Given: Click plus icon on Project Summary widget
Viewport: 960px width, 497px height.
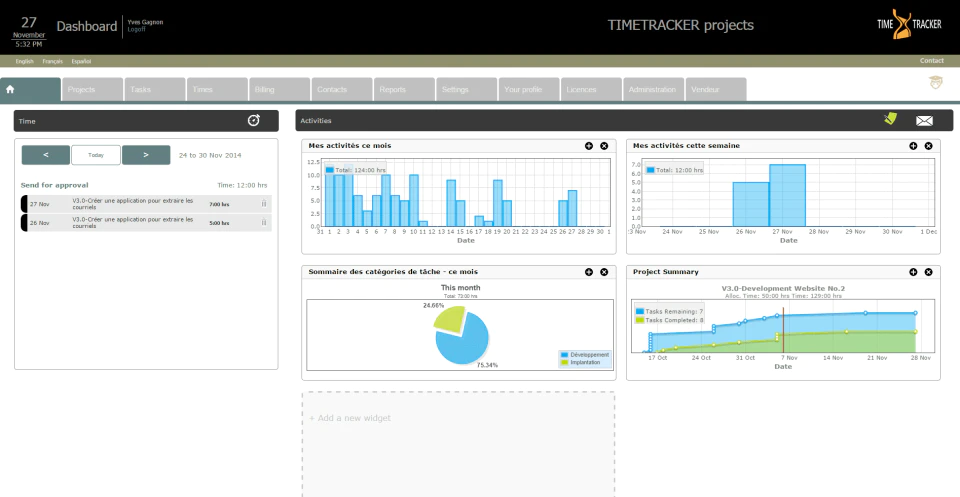Looking at the screenshot, I should (x=913, y=272).
